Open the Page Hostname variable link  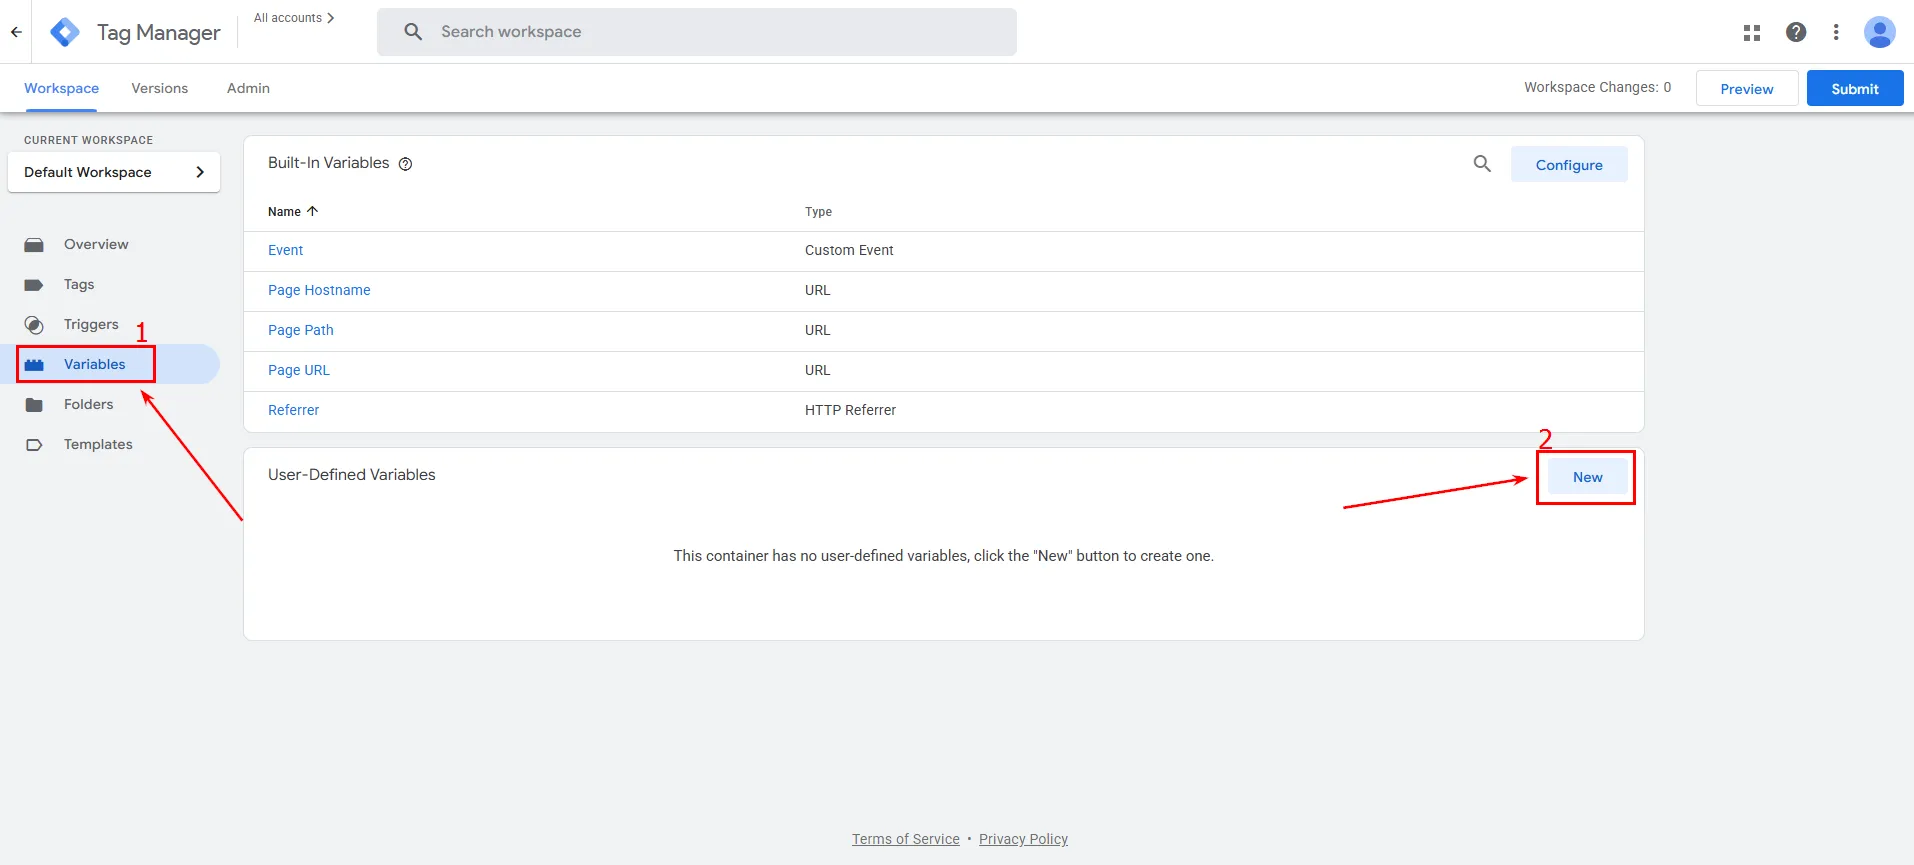click(x=319, y=290)
